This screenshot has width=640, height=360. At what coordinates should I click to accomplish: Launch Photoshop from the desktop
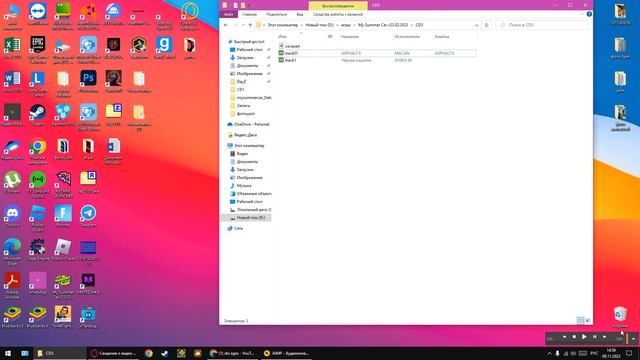pos(88,82)
